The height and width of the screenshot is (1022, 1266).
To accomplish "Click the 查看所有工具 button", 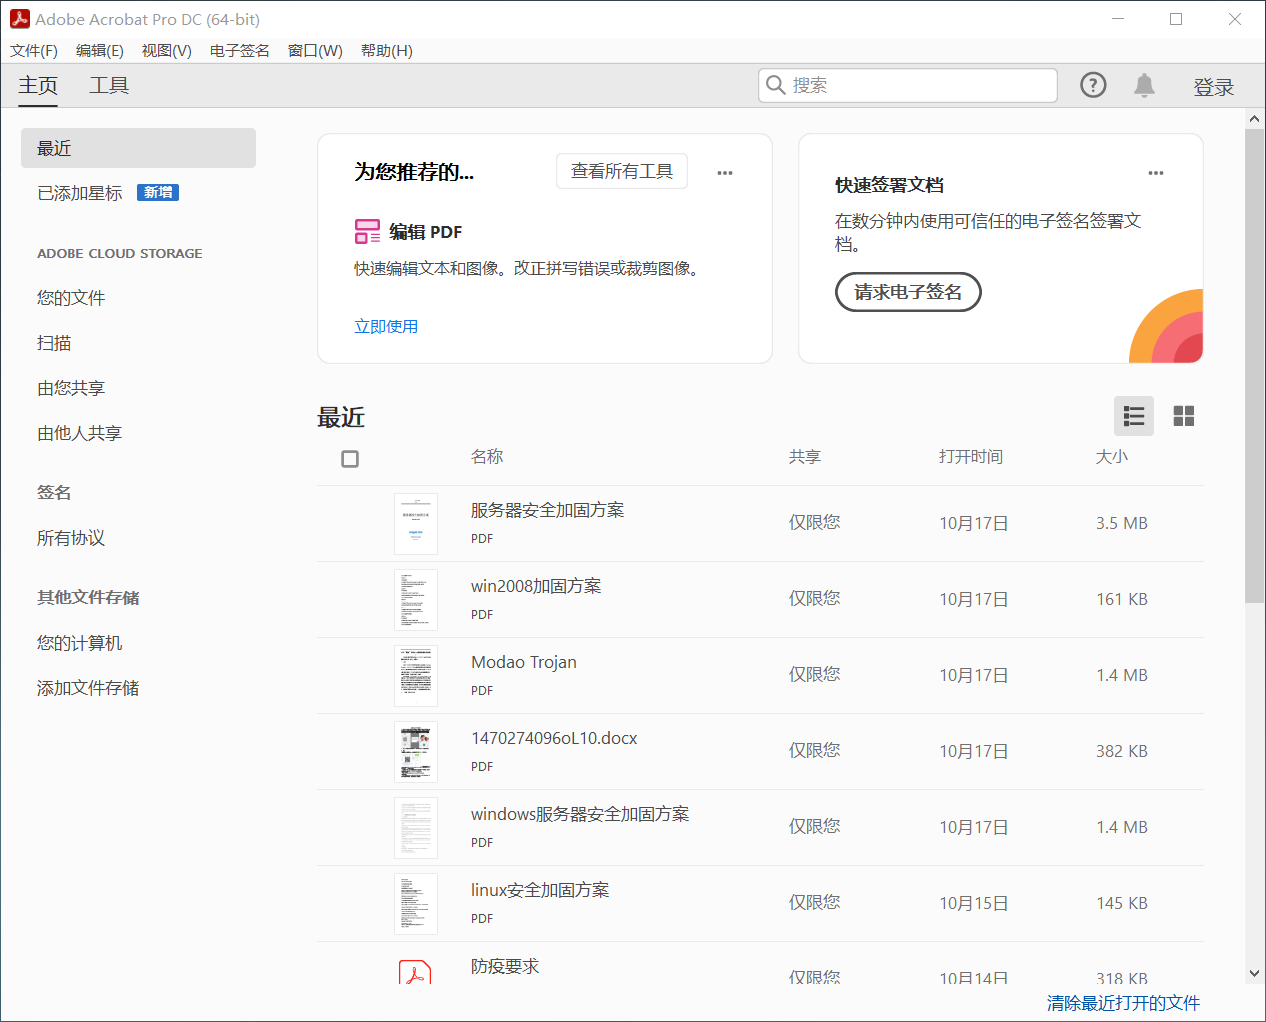I will click(x=621, y=172).
